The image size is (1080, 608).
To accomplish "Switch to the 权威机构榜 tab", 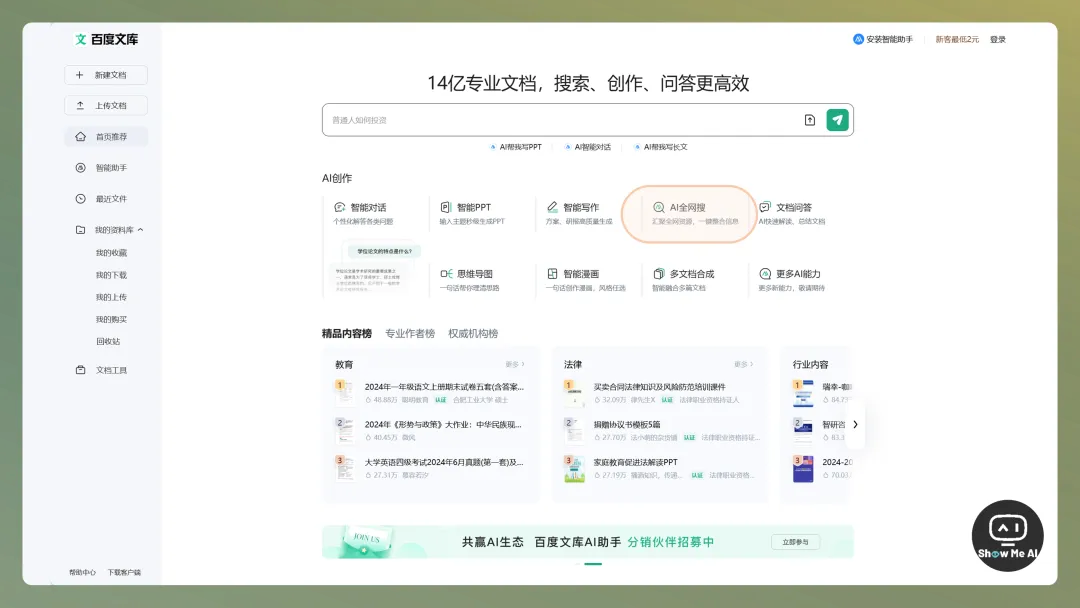I will (473, 333).
